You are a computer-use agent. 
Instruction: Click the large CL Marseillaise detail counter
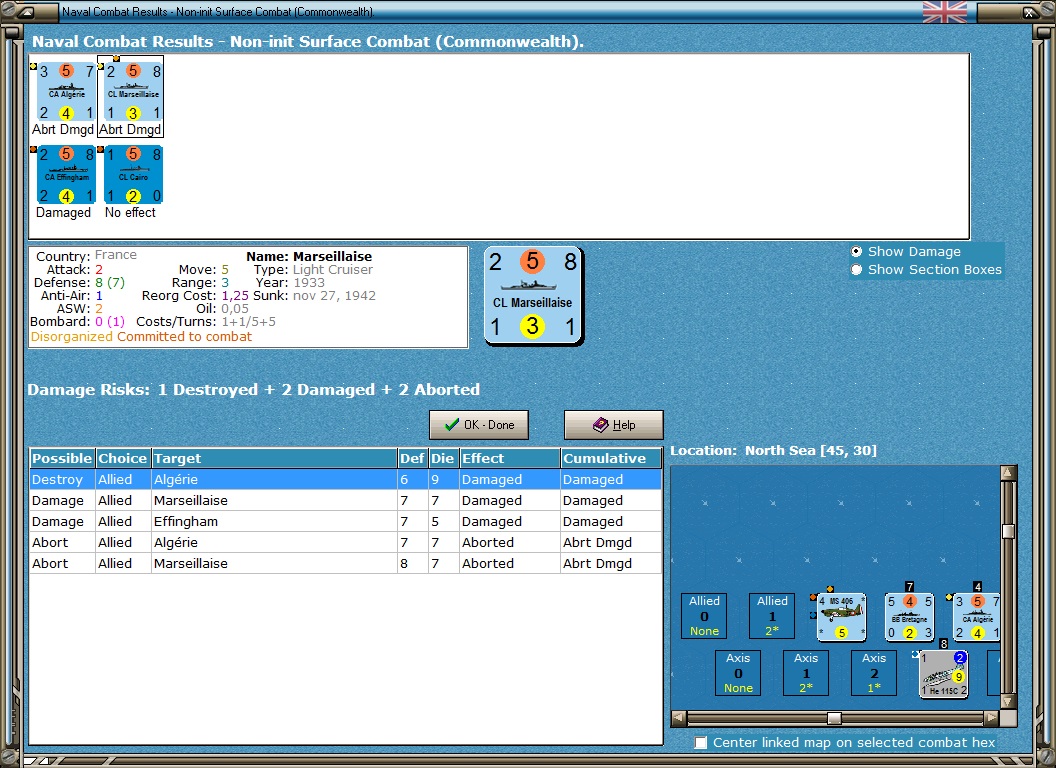pyautogui.click(x=533, y=296)
